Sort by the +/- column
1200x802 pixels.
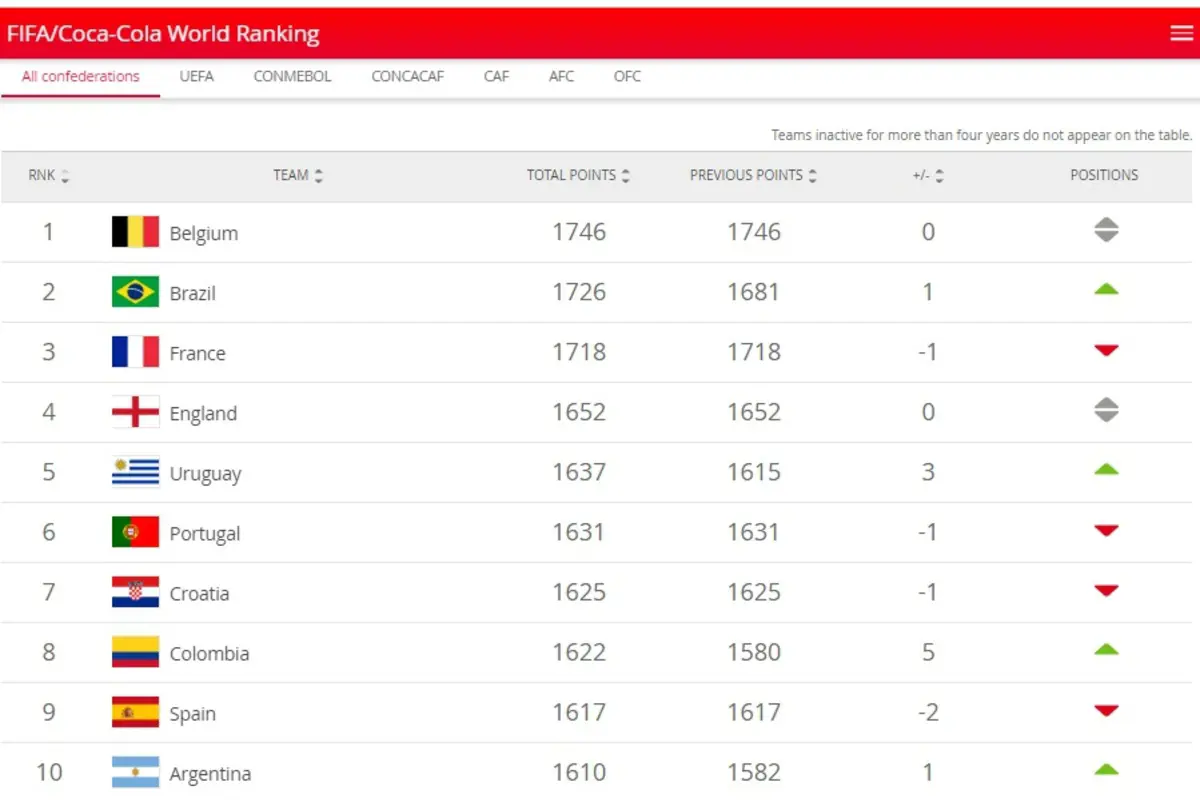click(928, 175)
